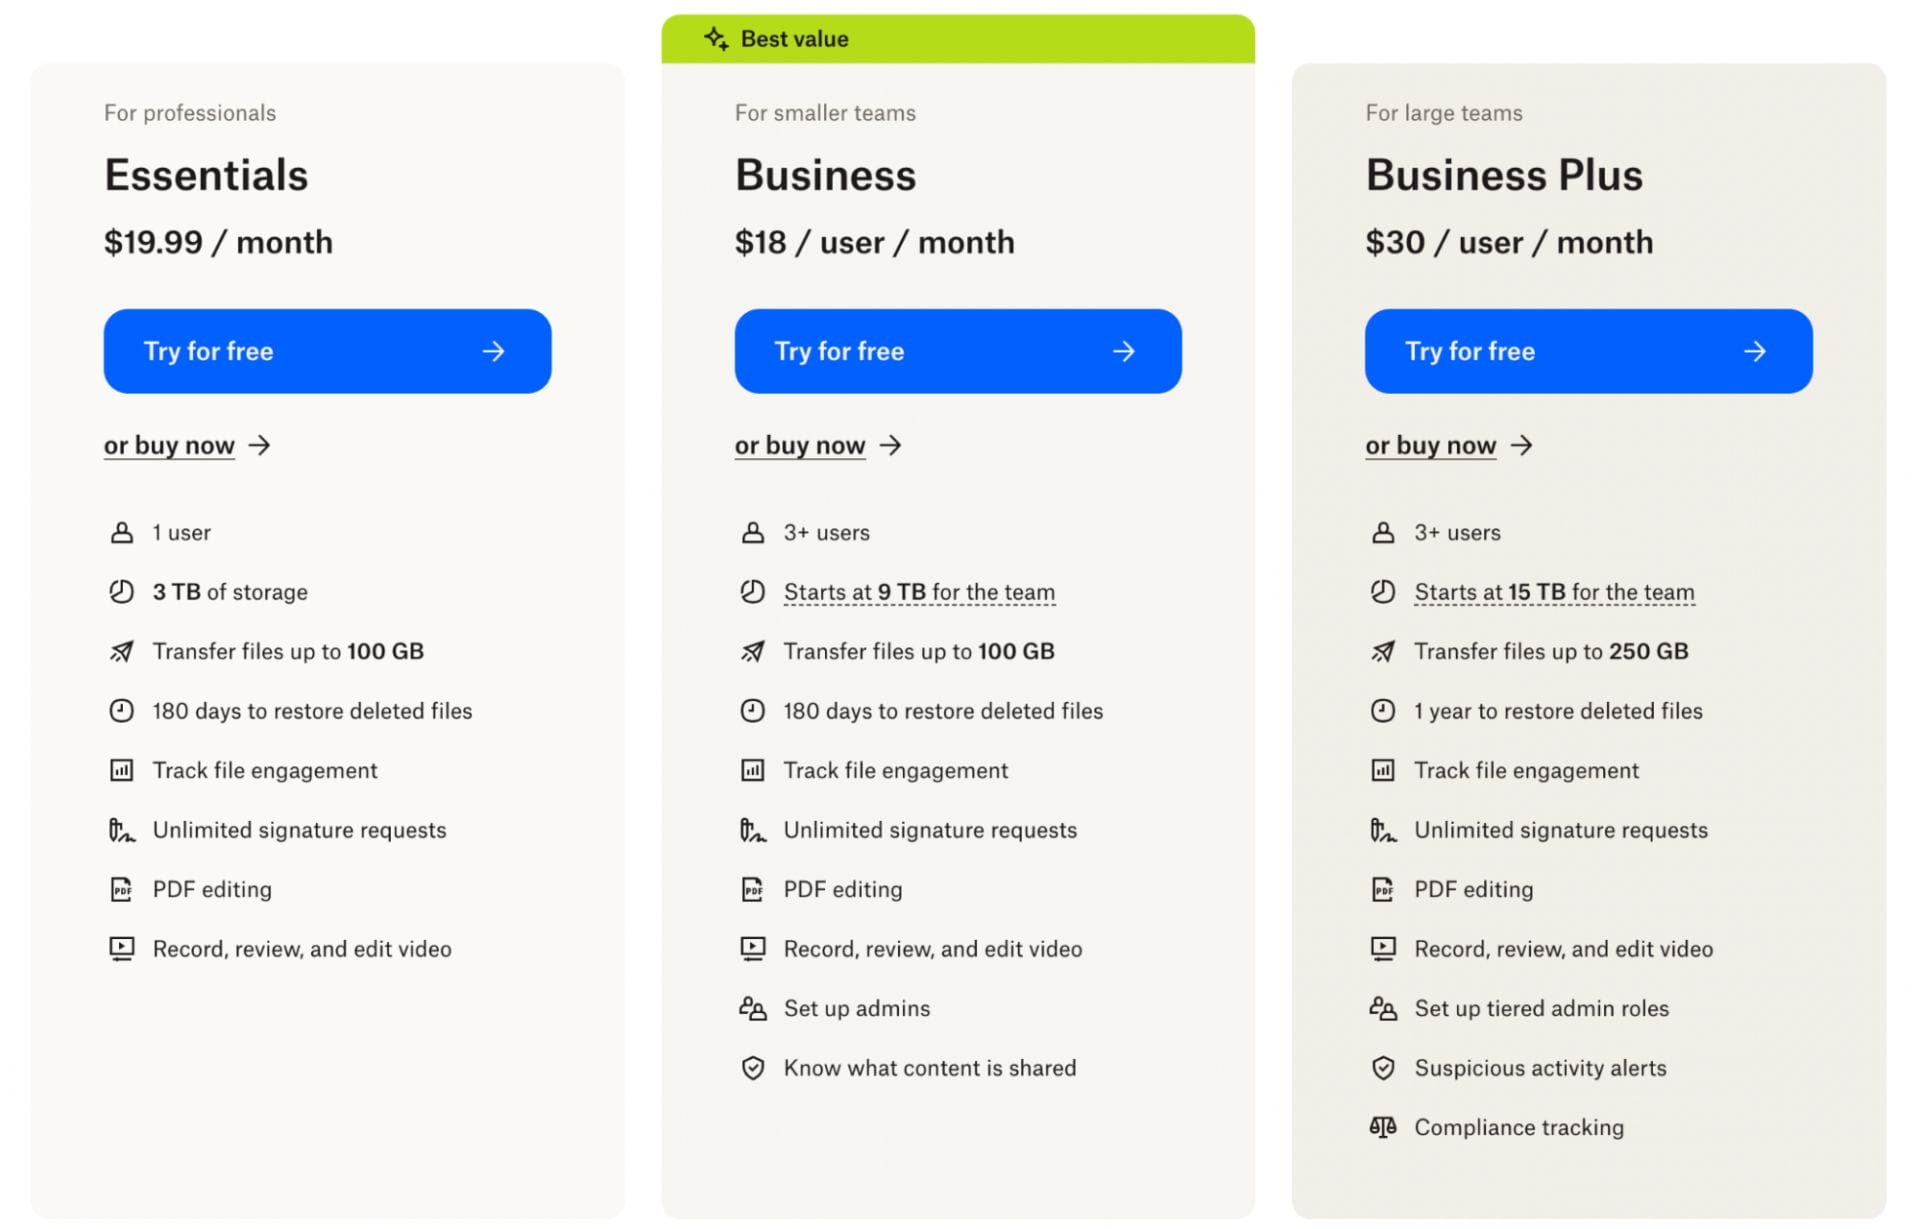This screenshot has width=1920, height=1229.
Task: Open the "Starts at 9 TB for the team" link
Action: [919, 591]
